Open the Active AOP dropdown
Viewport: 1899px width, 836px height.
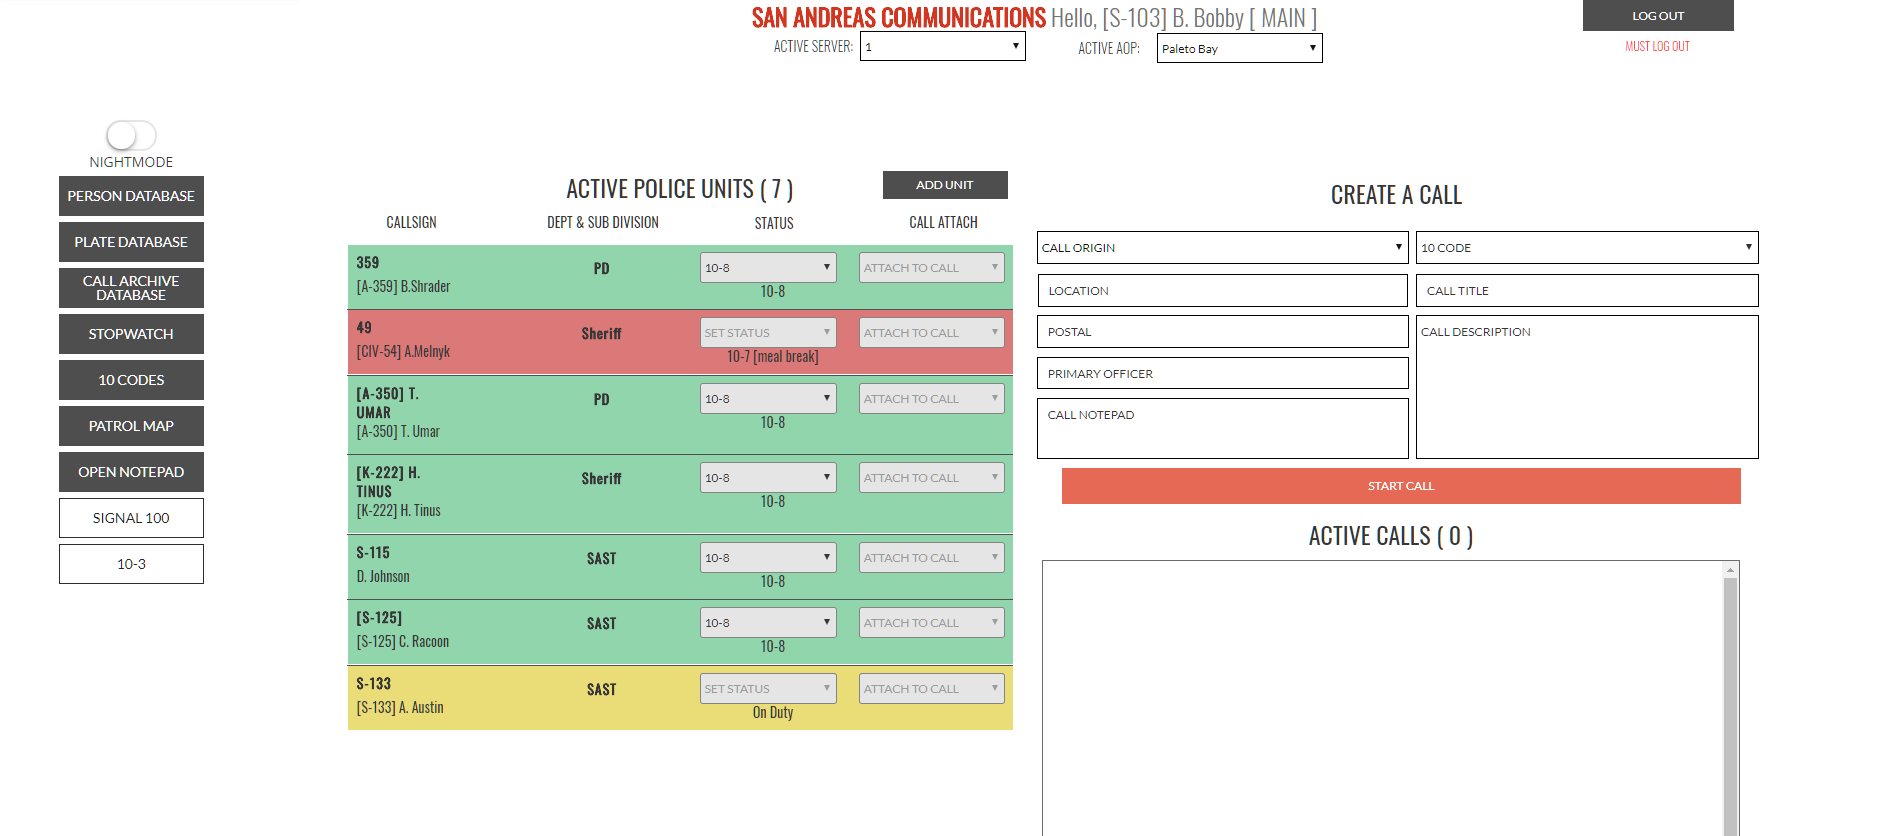[x=1240, y=48]
